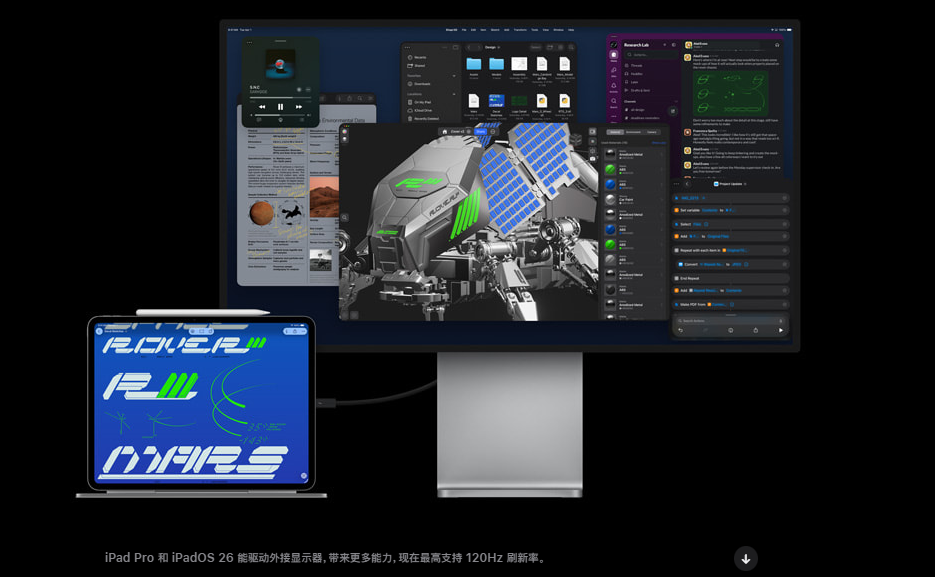Open the Project Update title dropdown

pyautogui.click(x=729, y=184)
